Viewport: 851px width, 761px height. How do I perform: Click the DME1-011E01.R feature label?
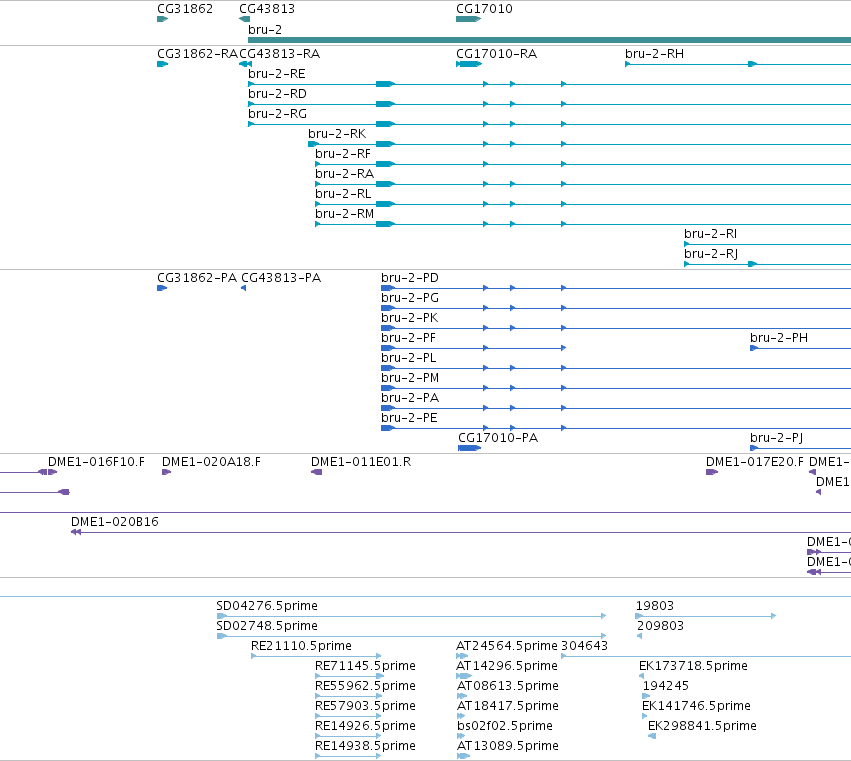361,462
